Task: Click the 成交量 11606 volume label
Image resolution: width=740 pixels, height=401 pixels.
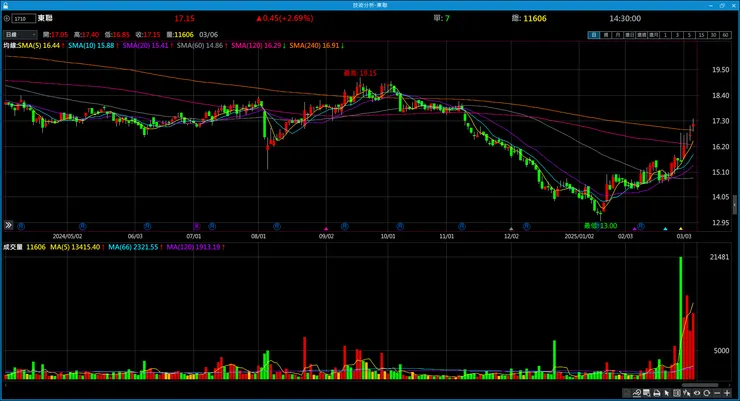Action: tap(25, 247)
